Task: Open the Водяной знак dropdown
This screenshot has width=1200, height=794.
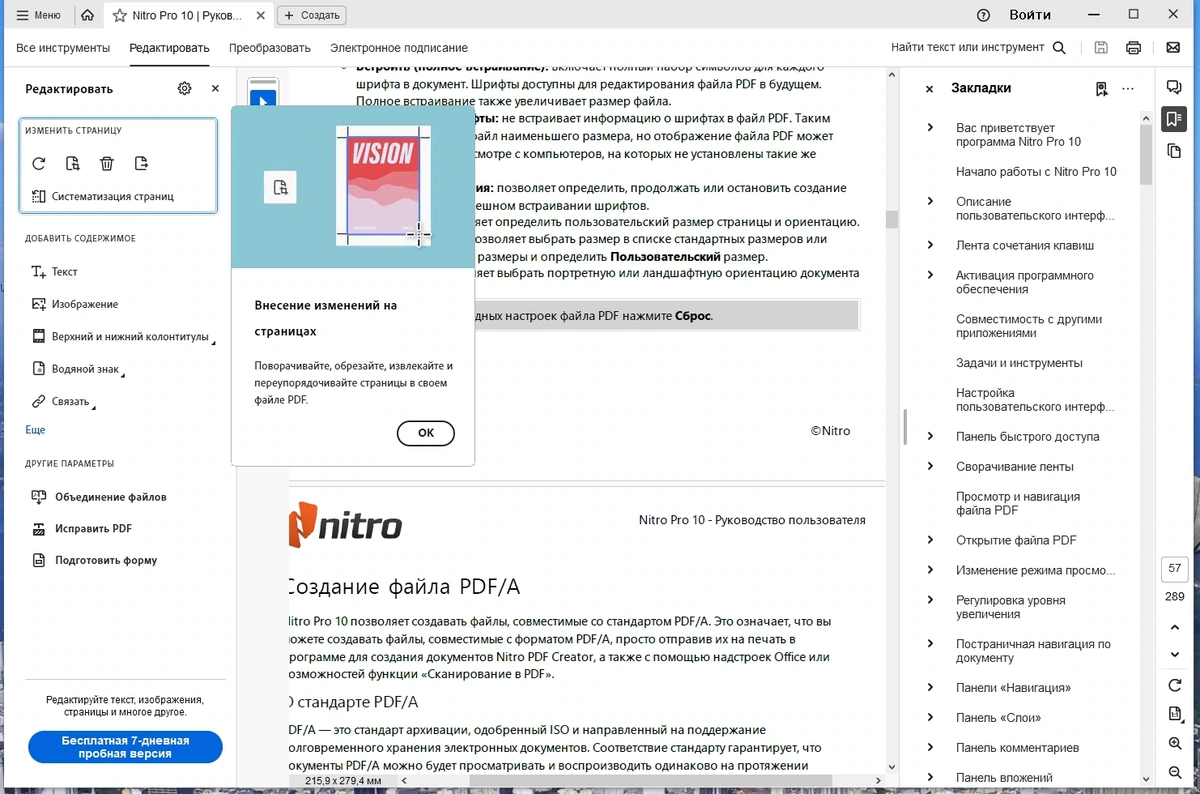Action: [78, 369]
